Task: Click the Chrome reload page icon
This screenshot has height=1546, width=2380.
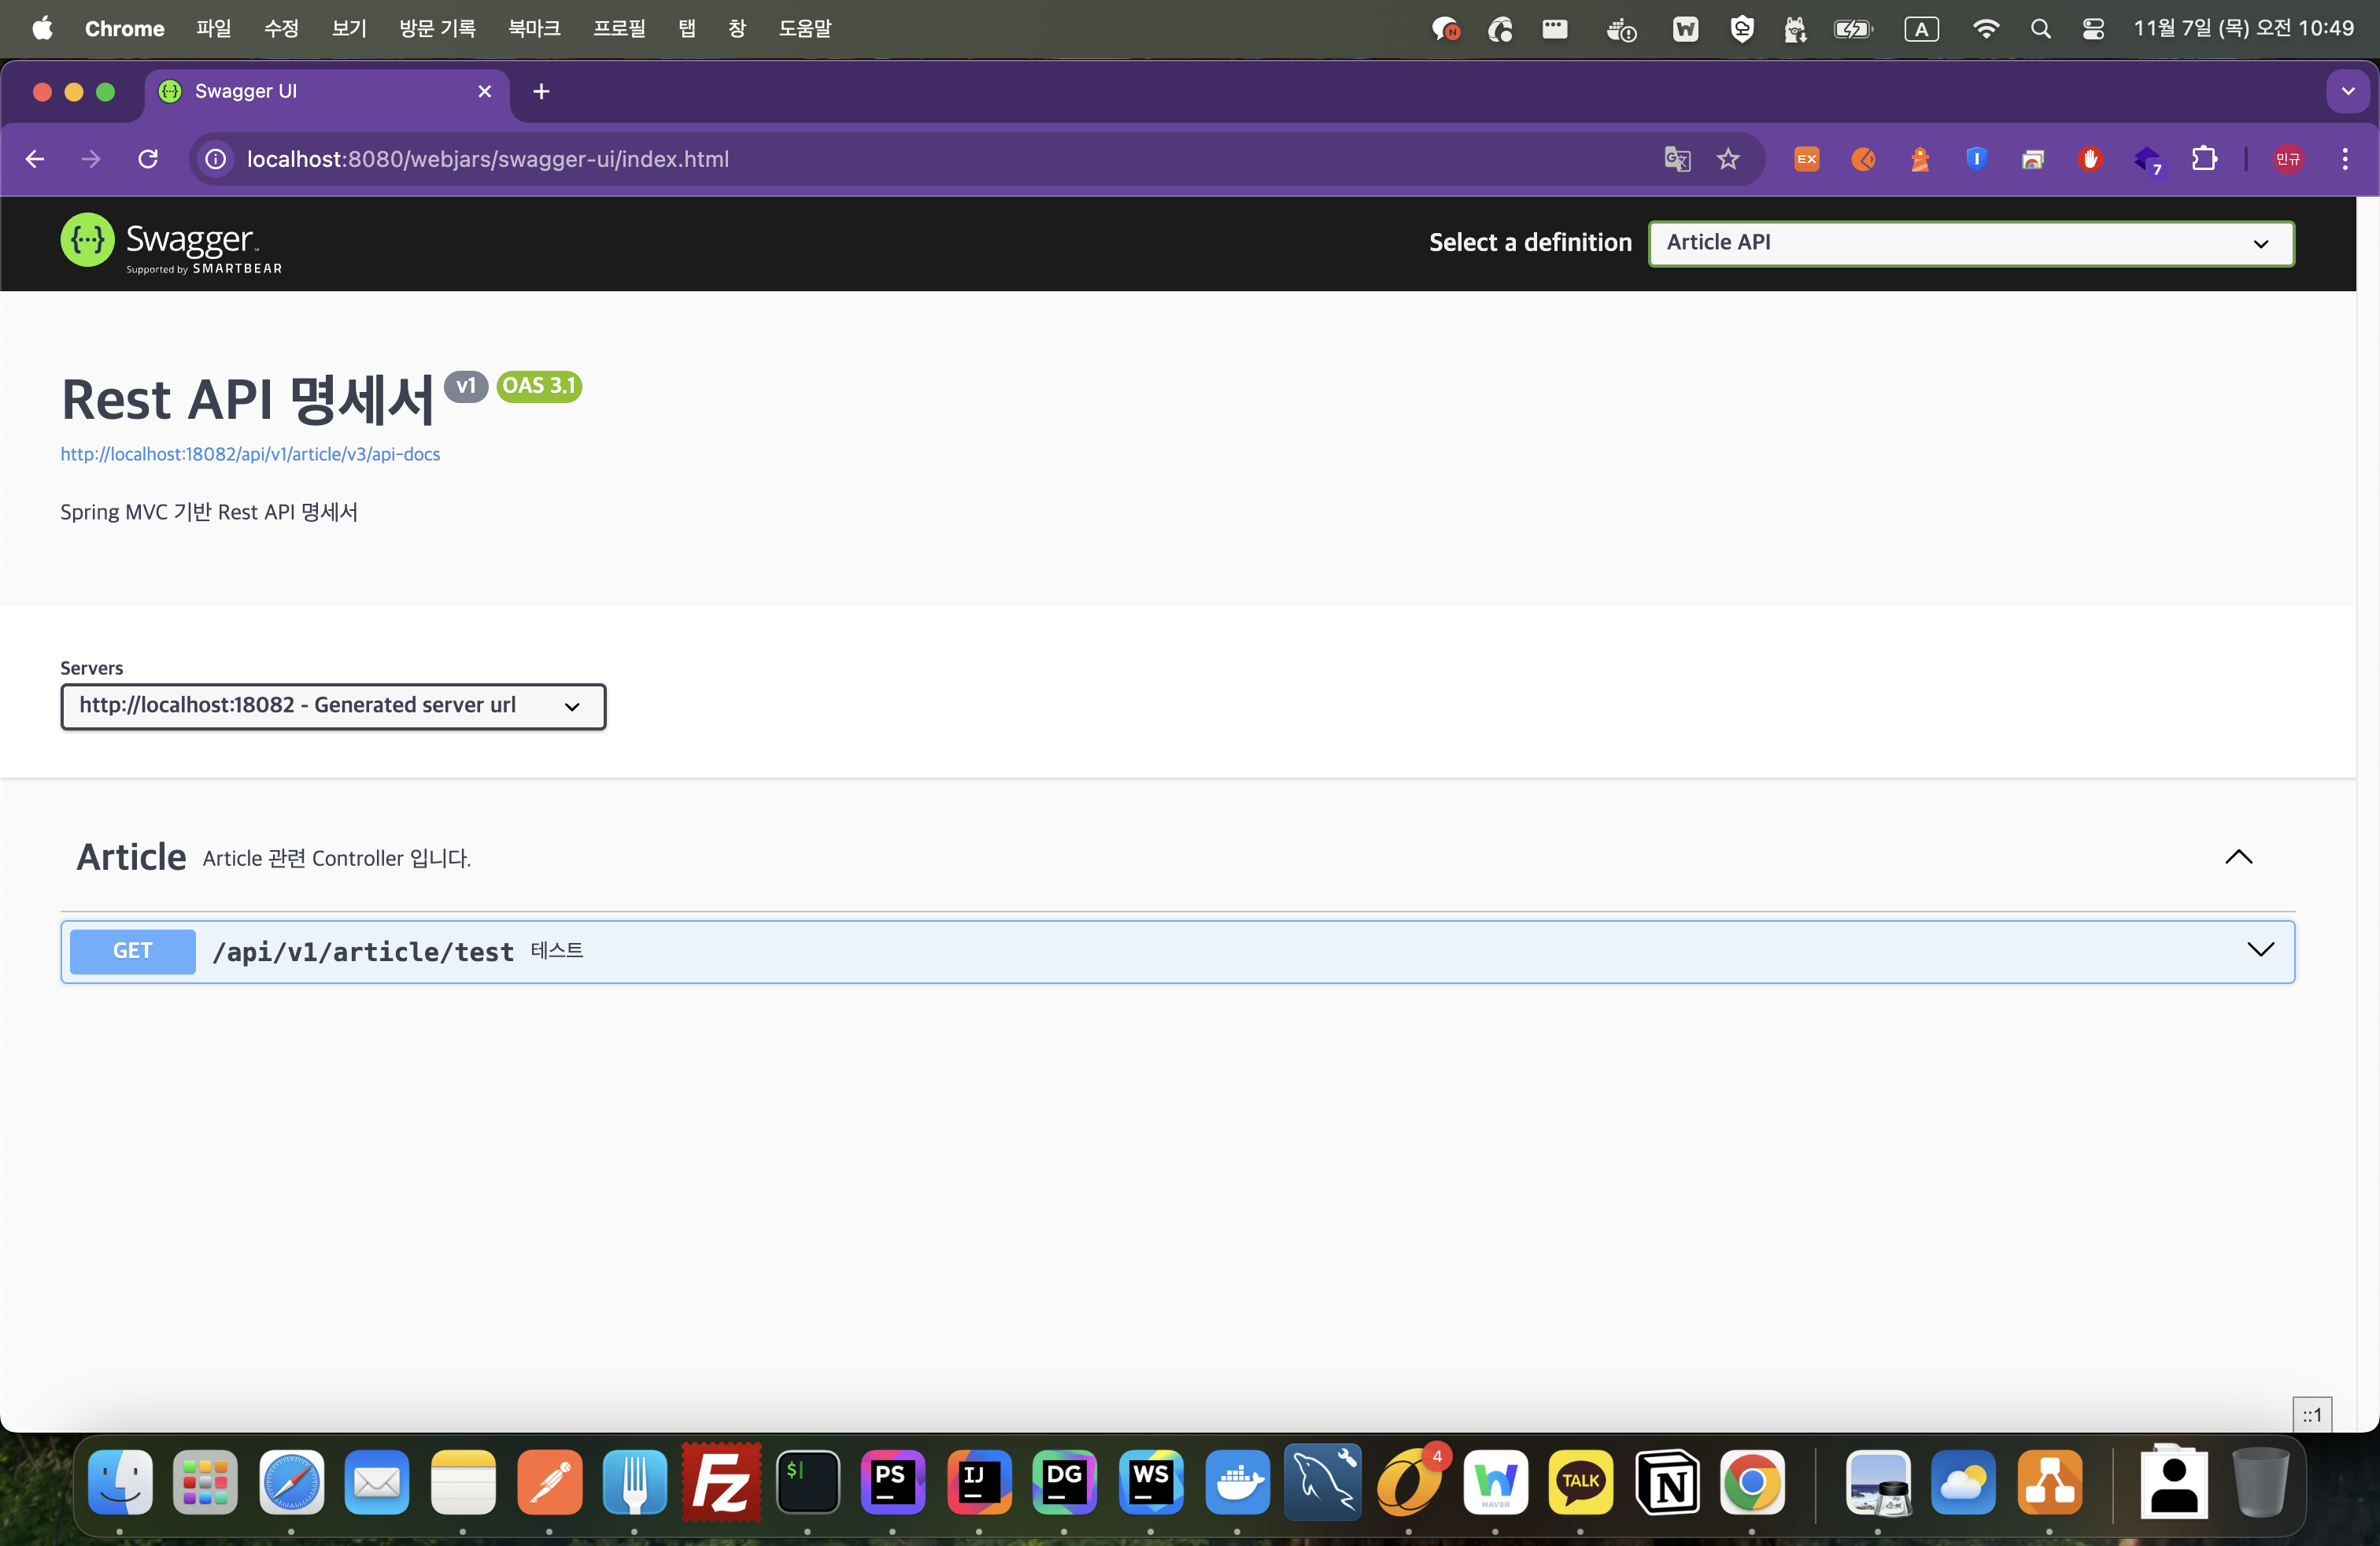Action: point(148,159)
